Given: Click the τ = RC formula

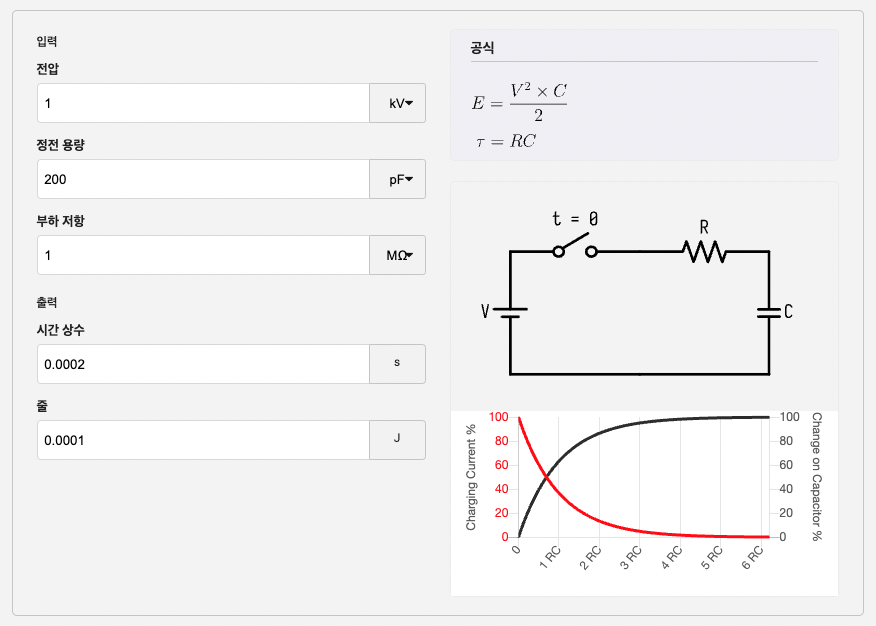Looking at the screenshot, I should [x=506, y=142].
